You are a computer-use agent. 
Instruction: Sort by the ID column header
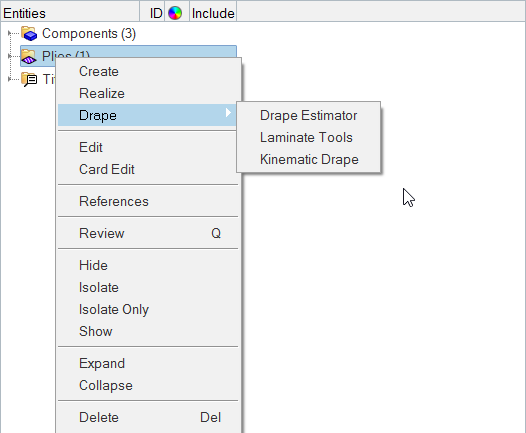tap(156, 13)
